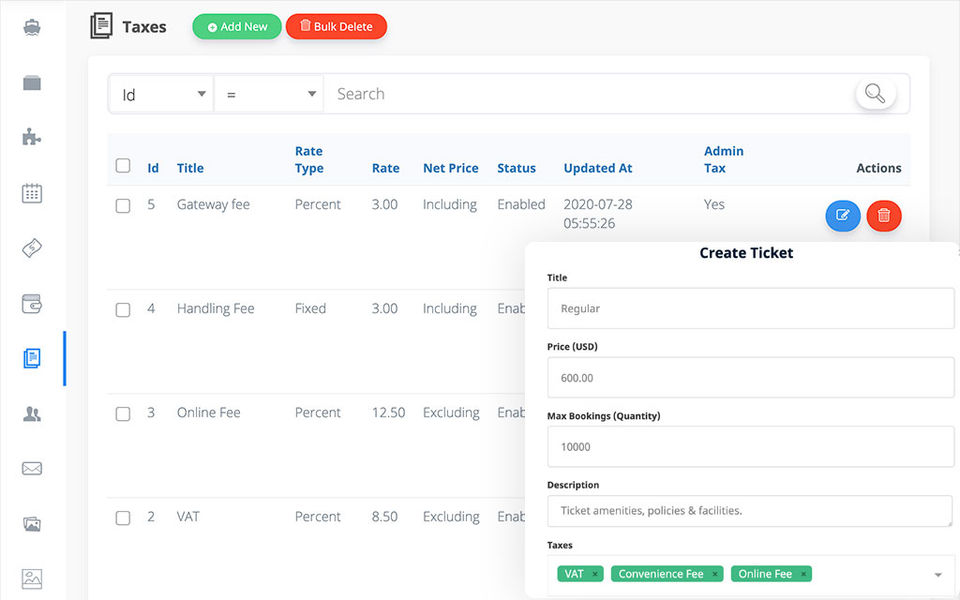Click the 'Yes' admin tax value
960x600 pixels.
(714, 204)
